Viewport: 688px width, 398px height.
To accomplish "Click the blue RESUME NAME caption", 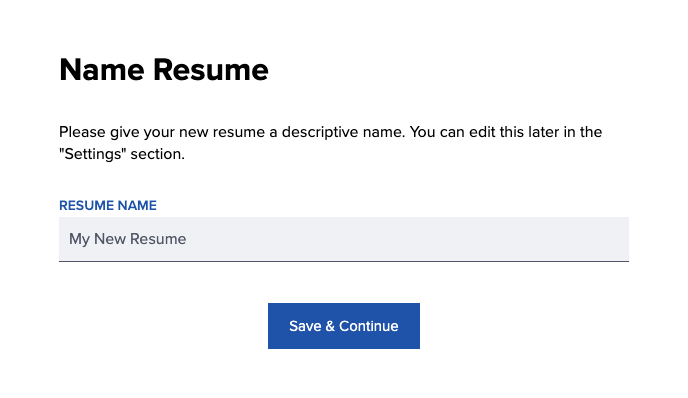I will point(108,205).
